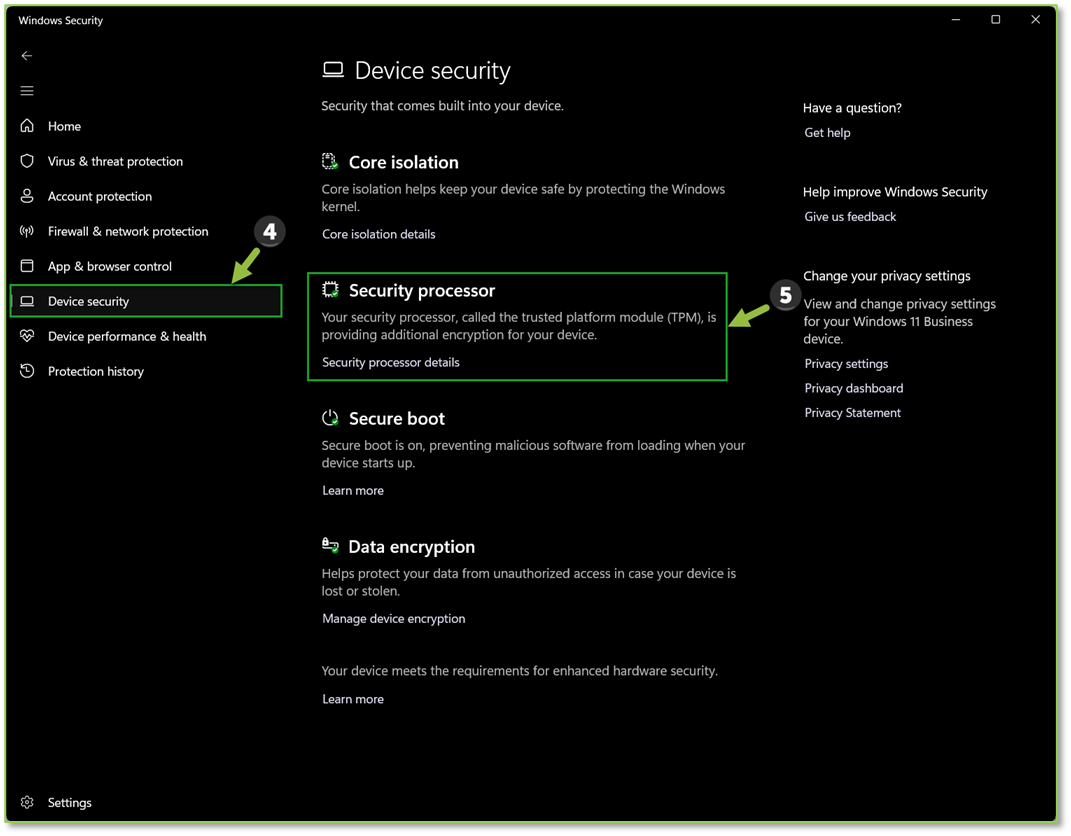Click the Device performance & health heart icon

pos(27,336)
